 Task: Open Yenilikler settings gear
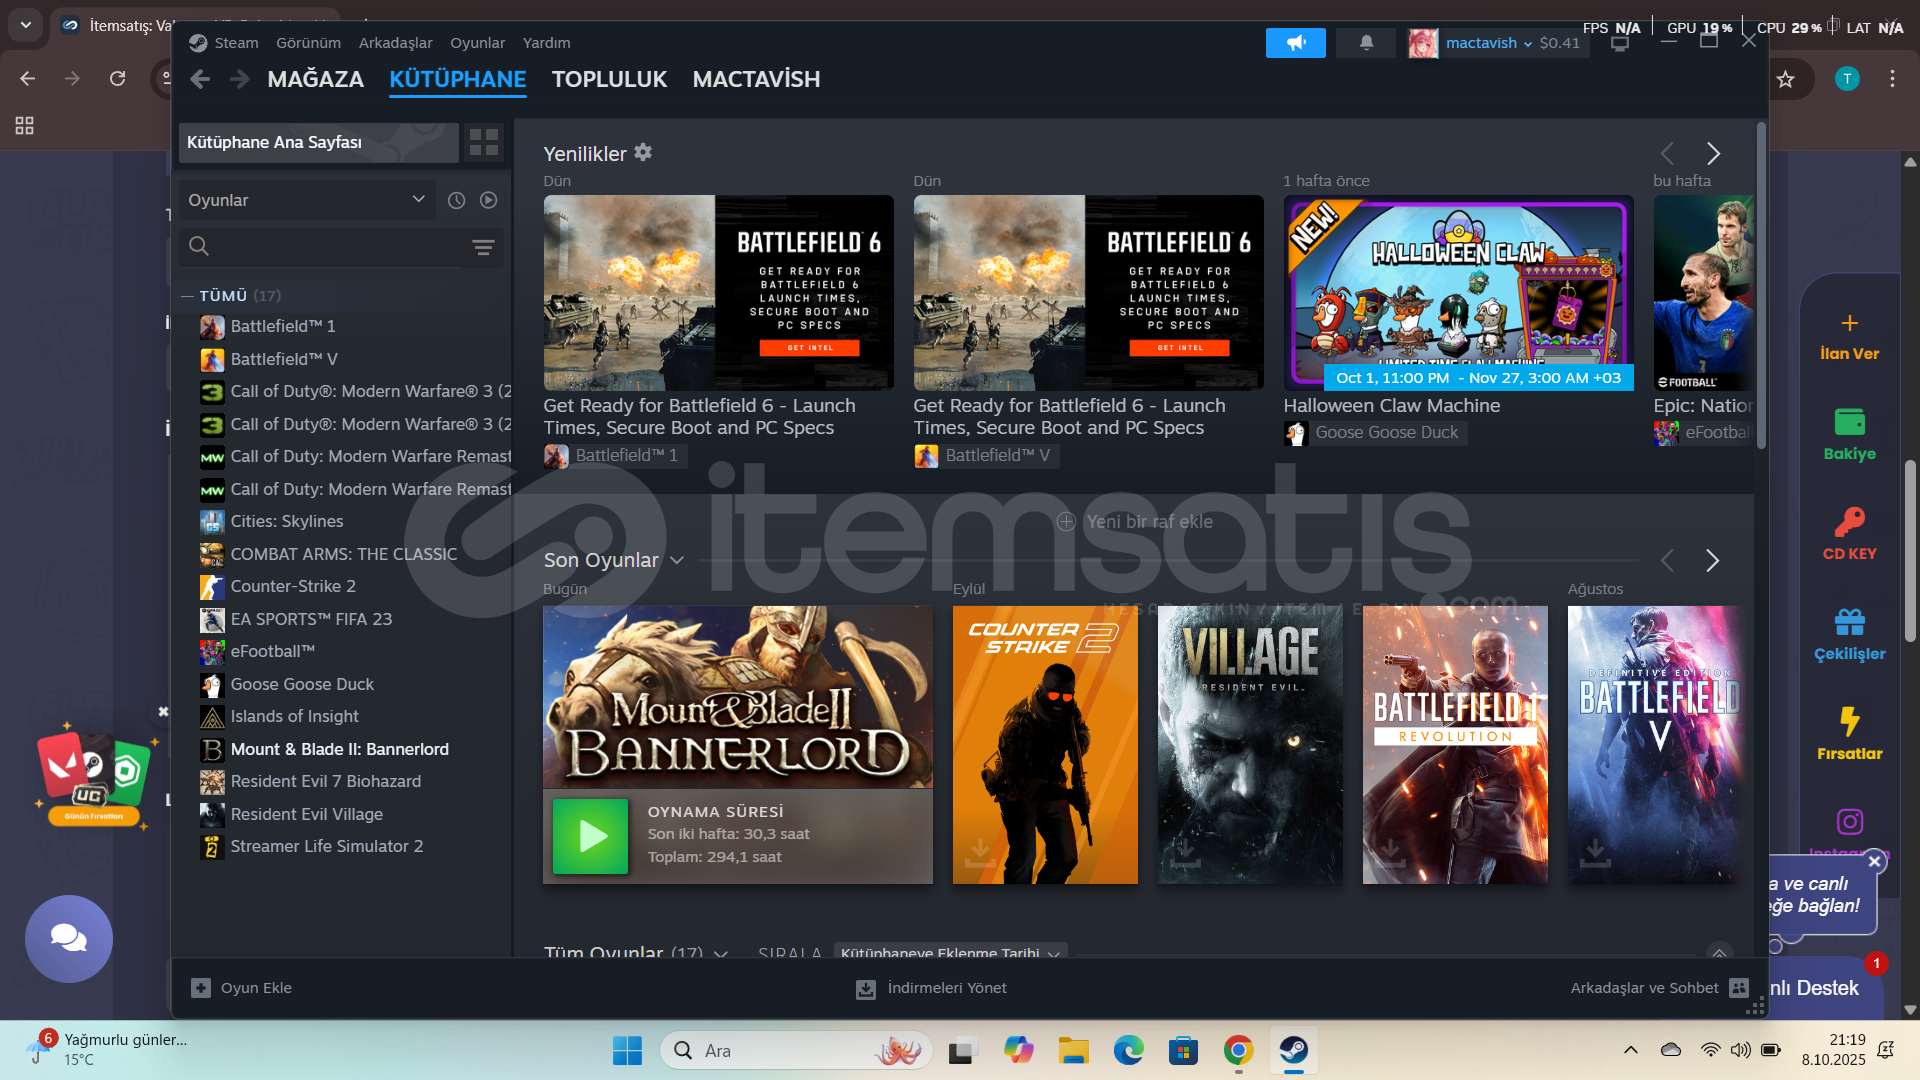click(x=643, y=152)
